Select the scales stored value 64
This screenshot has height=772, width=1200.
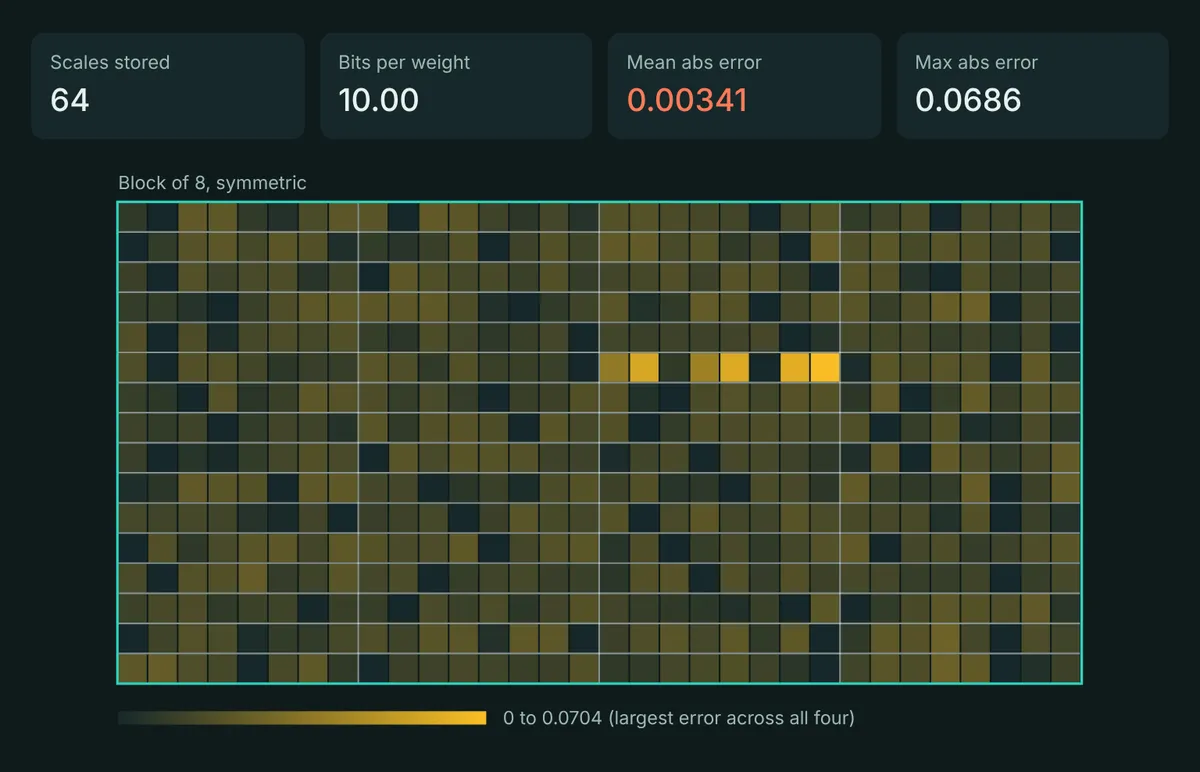coord(70,100)
